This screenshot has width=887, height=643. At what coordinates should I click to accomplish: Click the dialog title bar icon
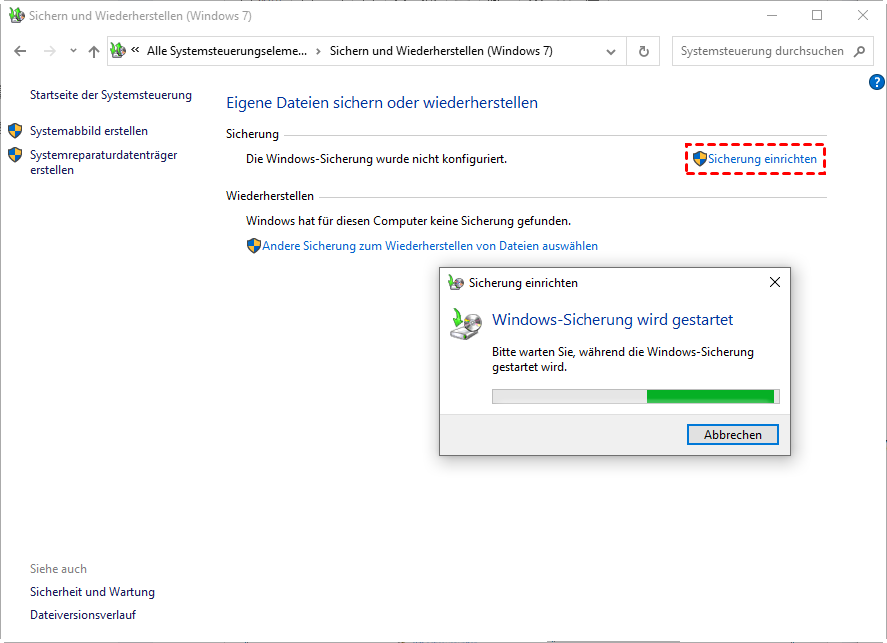(x=456, y=282)
